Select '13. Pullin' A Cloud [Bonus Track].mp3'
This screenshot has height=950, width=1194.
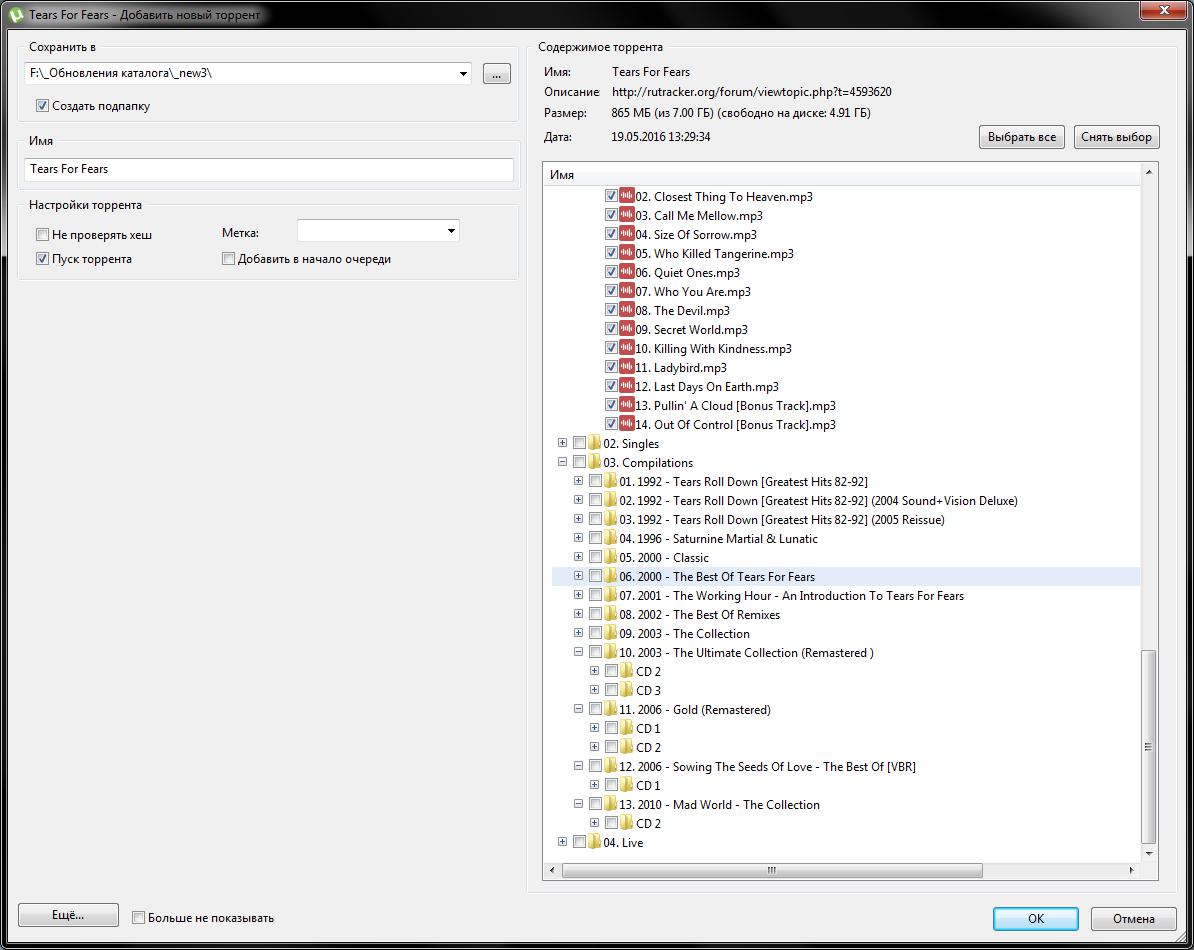click(x=735, y=406)
